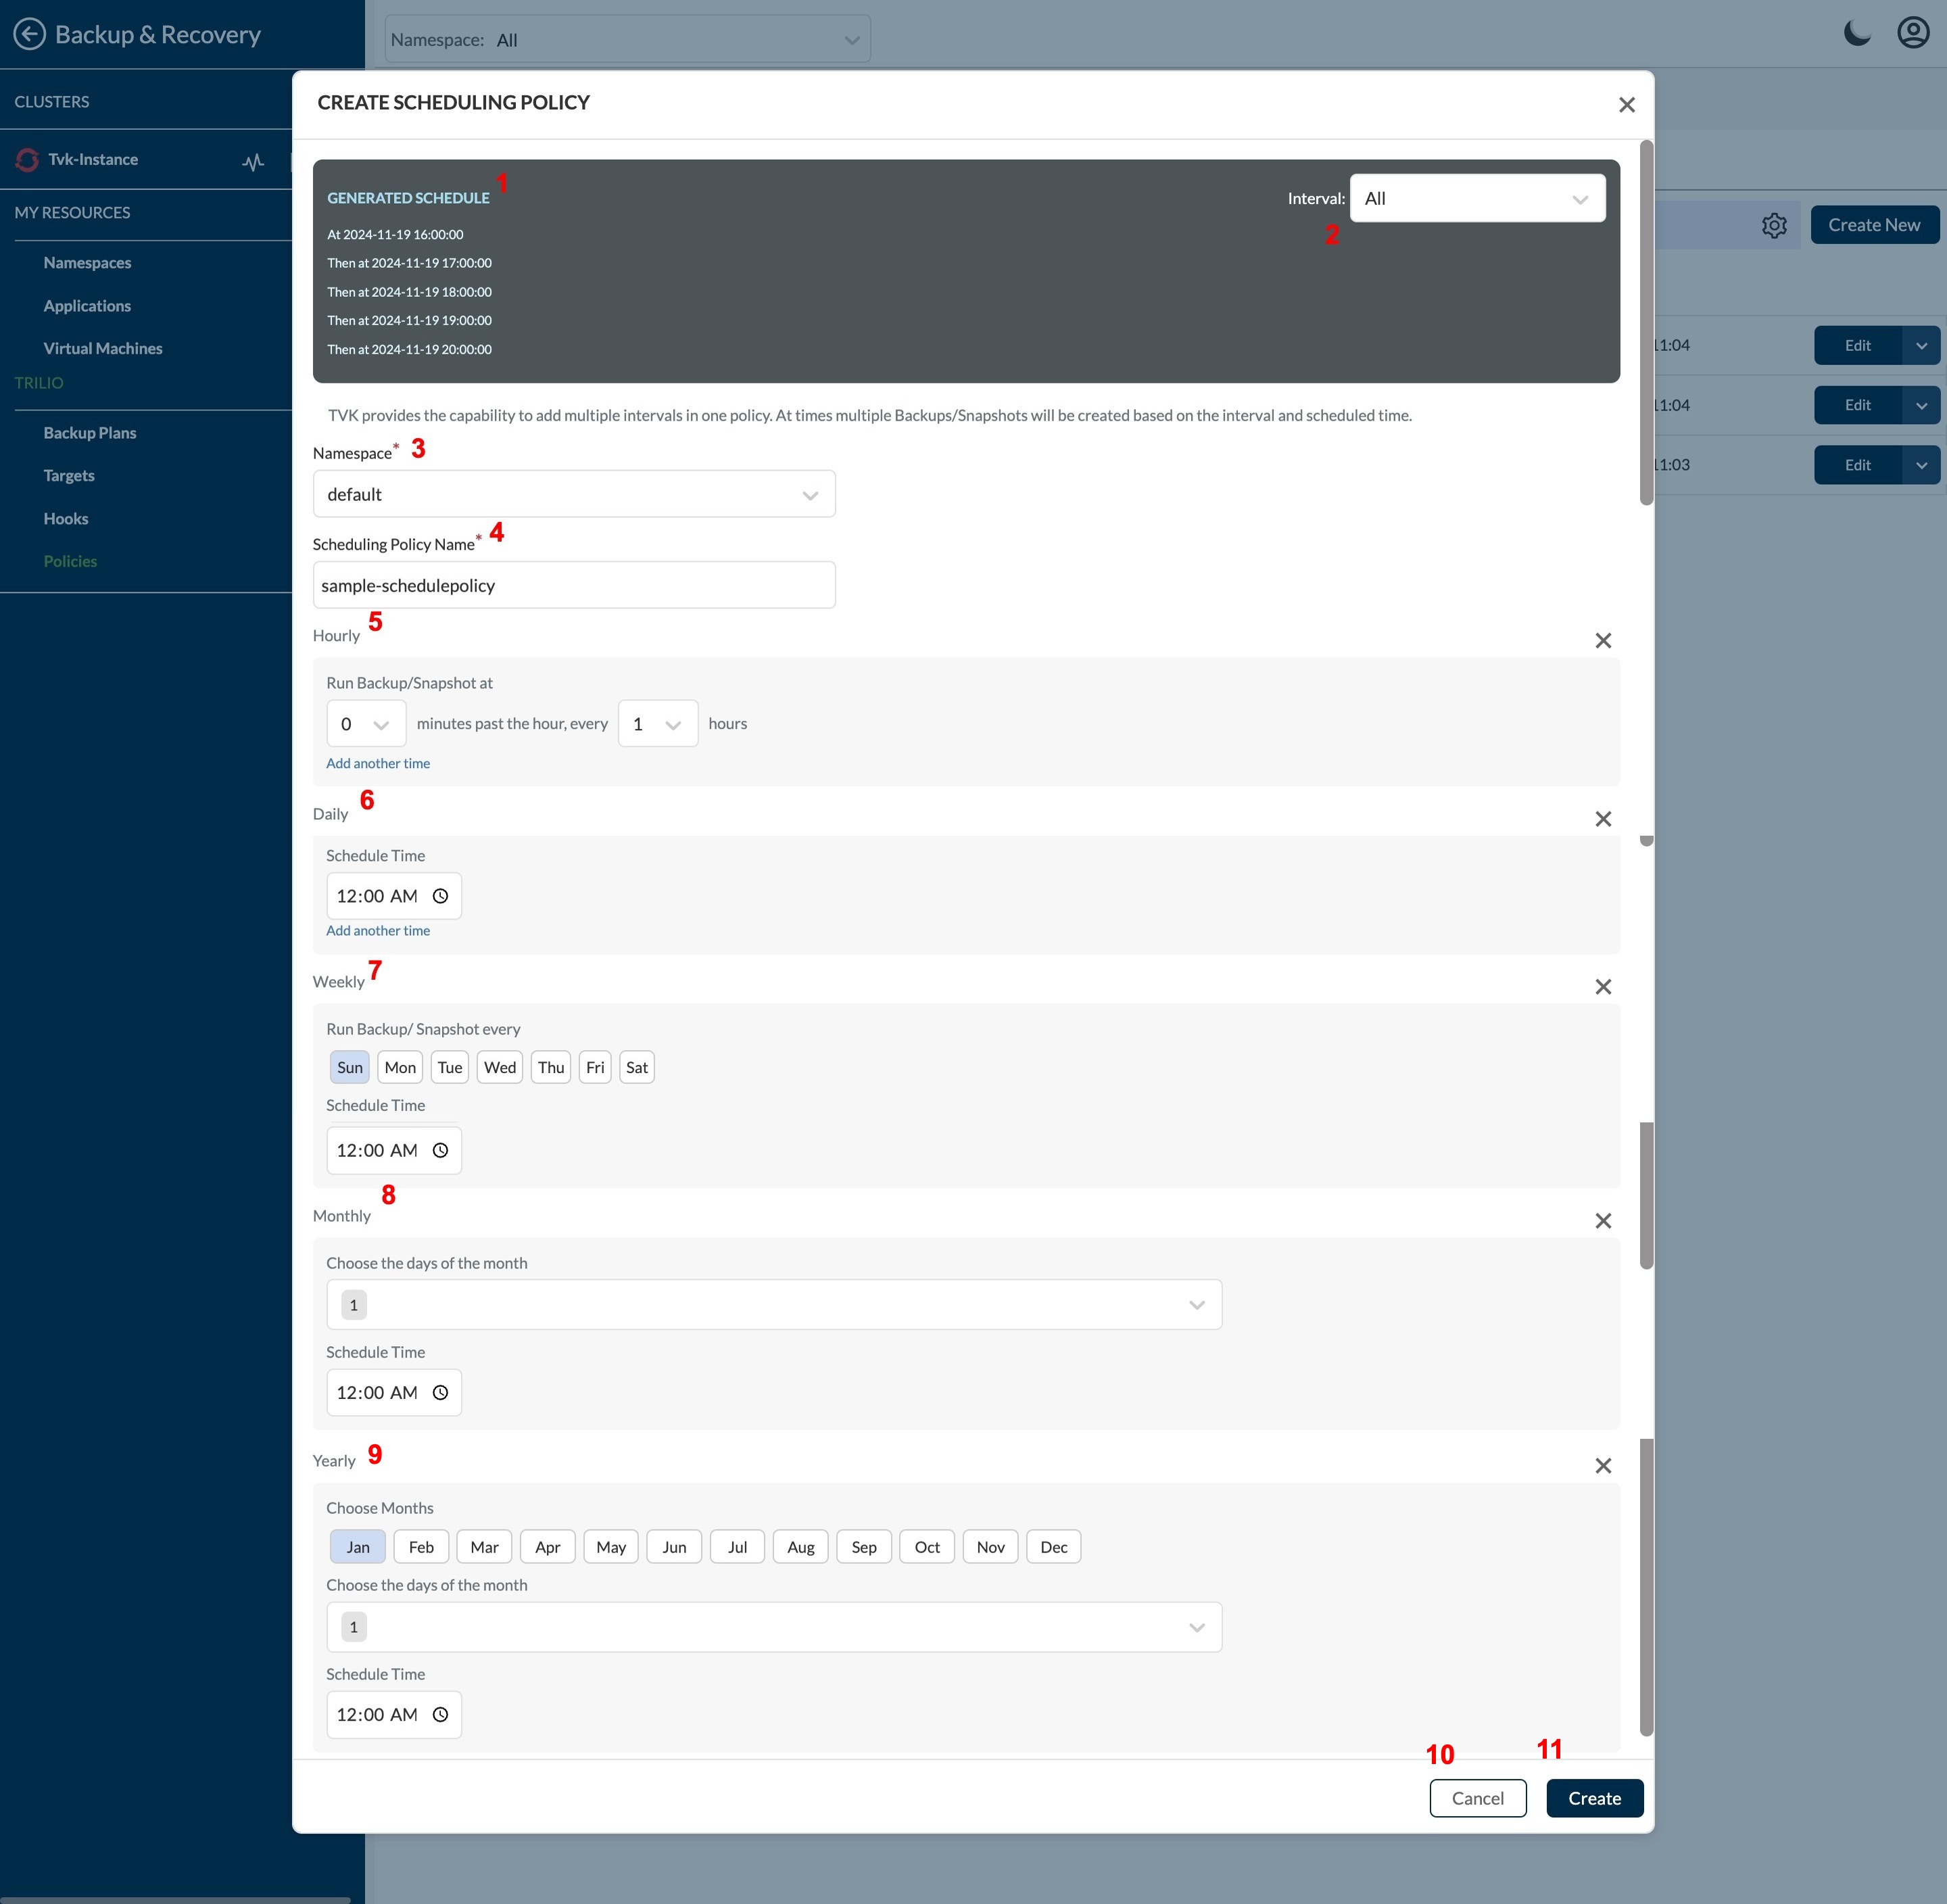Click Add another time under Hourly
1947x1904 pixels.
(378, 763)
